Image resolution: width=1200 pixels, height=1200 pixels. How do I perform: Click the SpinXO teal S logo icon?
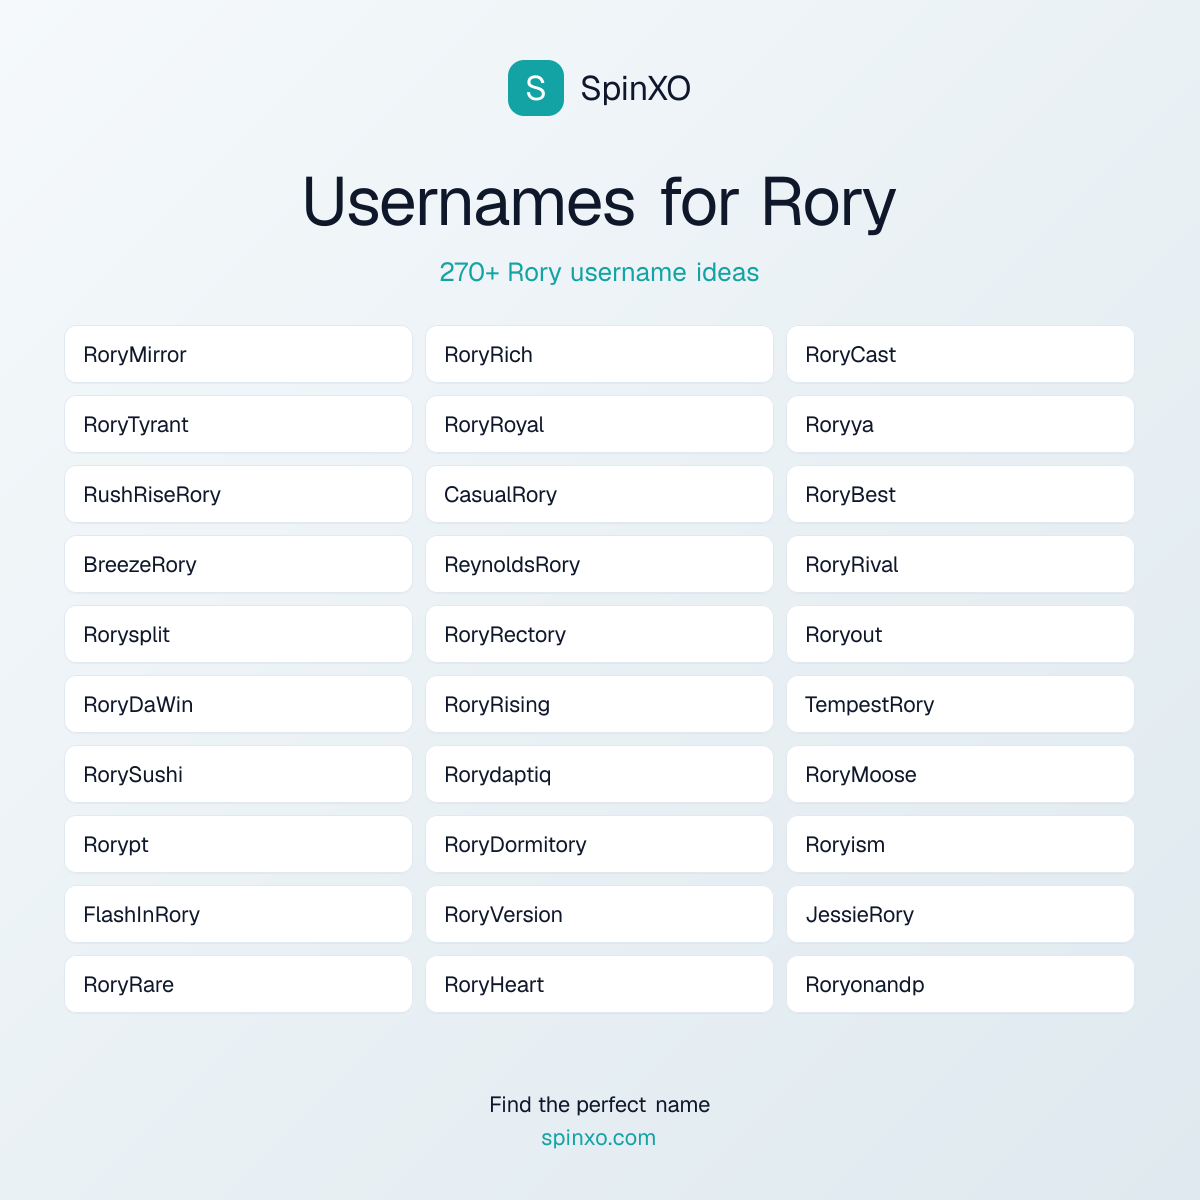pos(536,88)
